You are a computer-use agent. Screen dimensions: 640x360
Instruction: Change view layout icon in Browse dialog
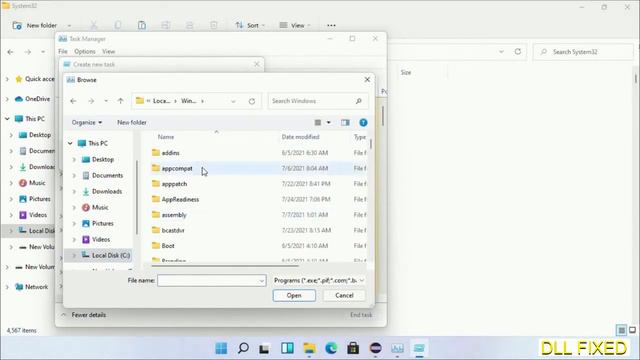click(318, 122)
